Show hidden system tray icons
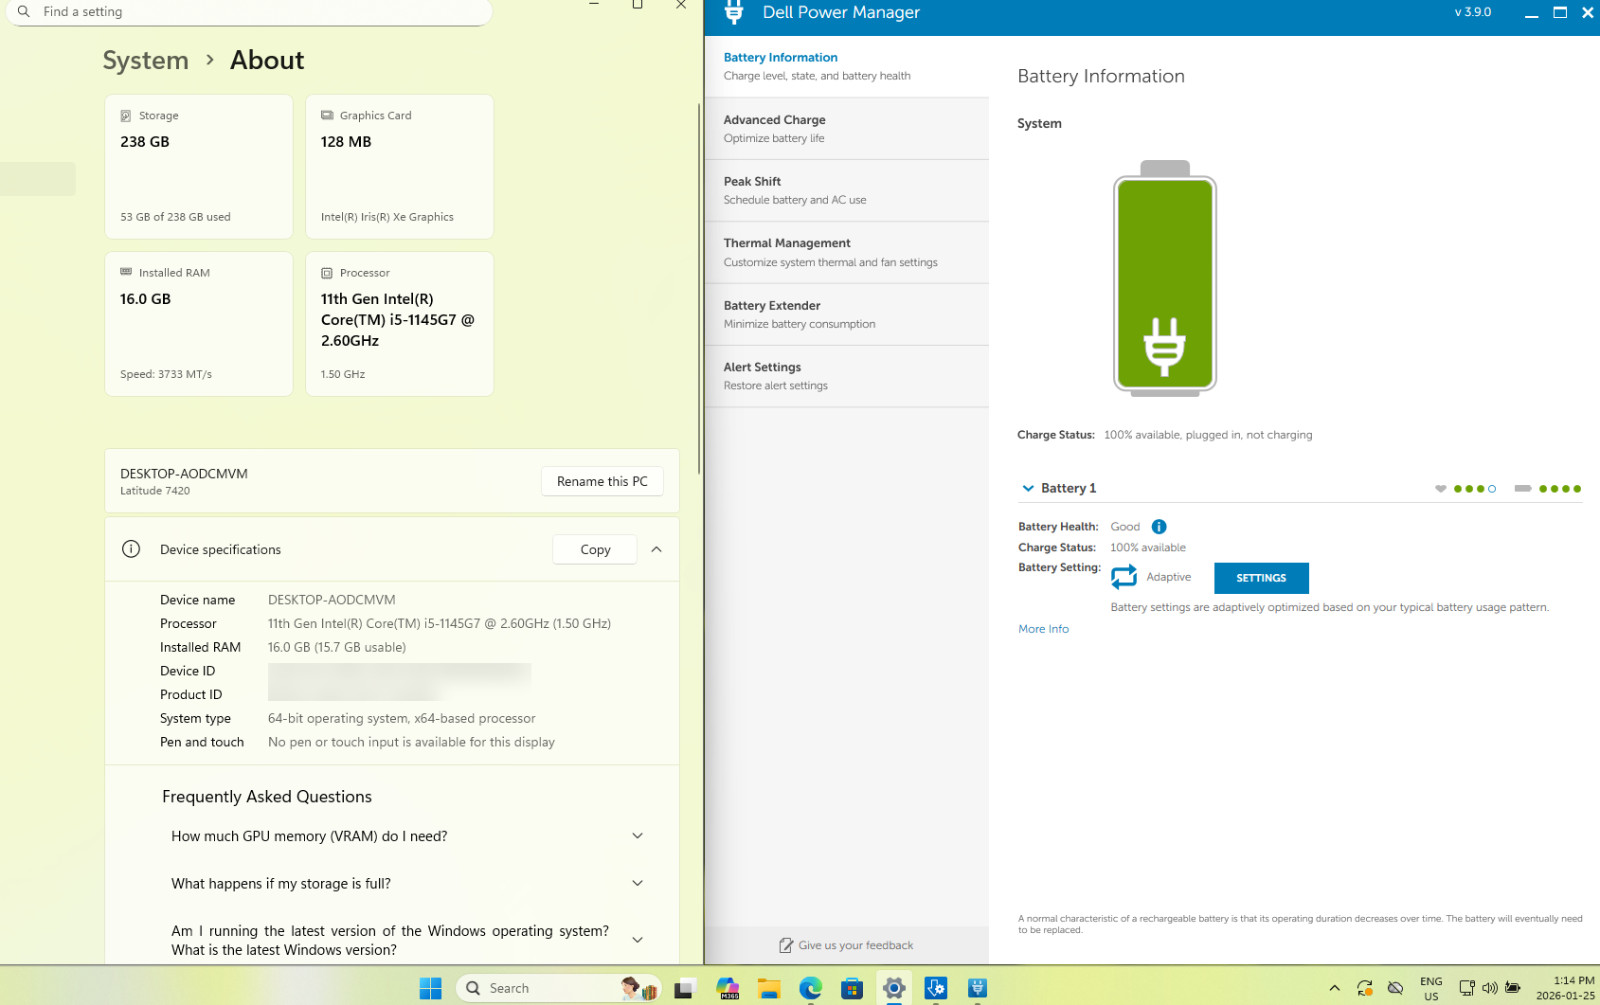Viewport: 1600px width, 1005px height. 1334,988
